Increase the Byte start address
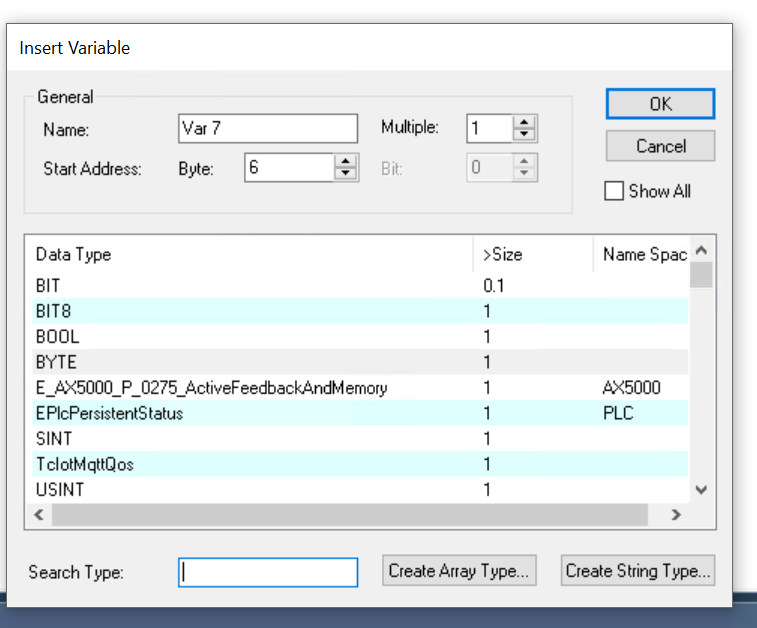The height and width of the screenshot is (628, 757). point(346,161)
